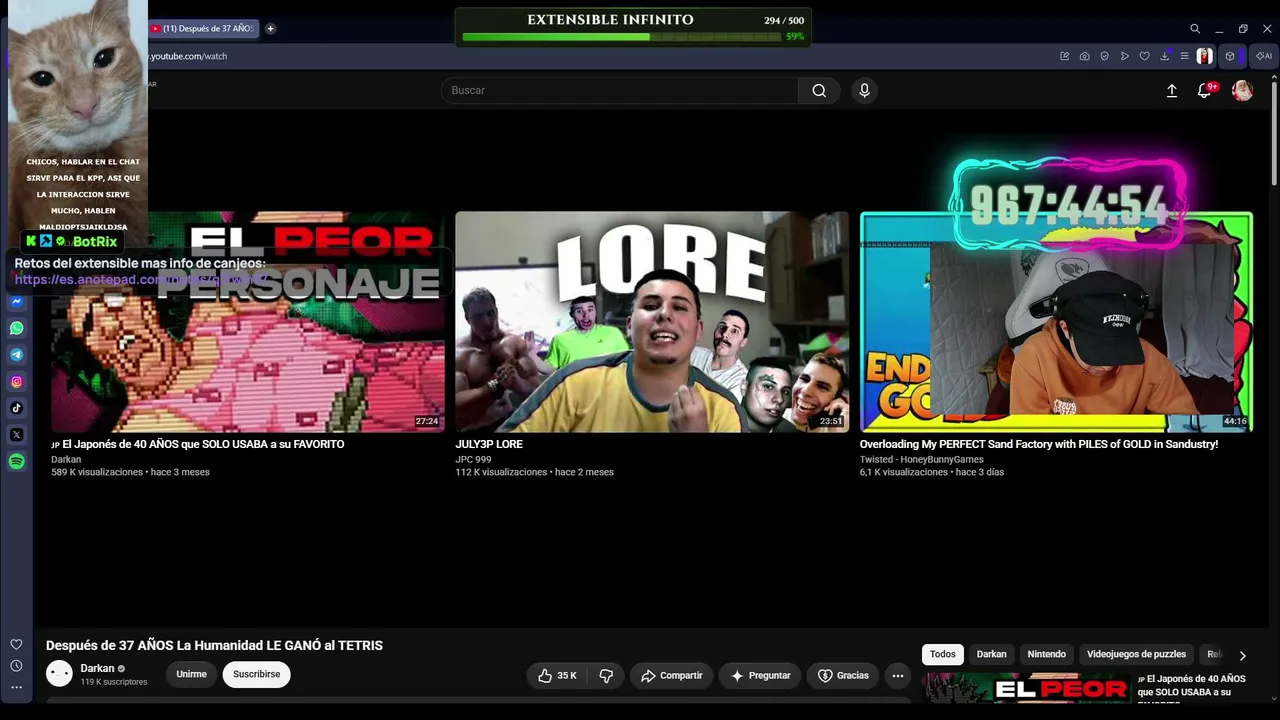Click the '119 K suscriptores' text
Viewport: 1280px width, 720px height.
coord(114,682)
